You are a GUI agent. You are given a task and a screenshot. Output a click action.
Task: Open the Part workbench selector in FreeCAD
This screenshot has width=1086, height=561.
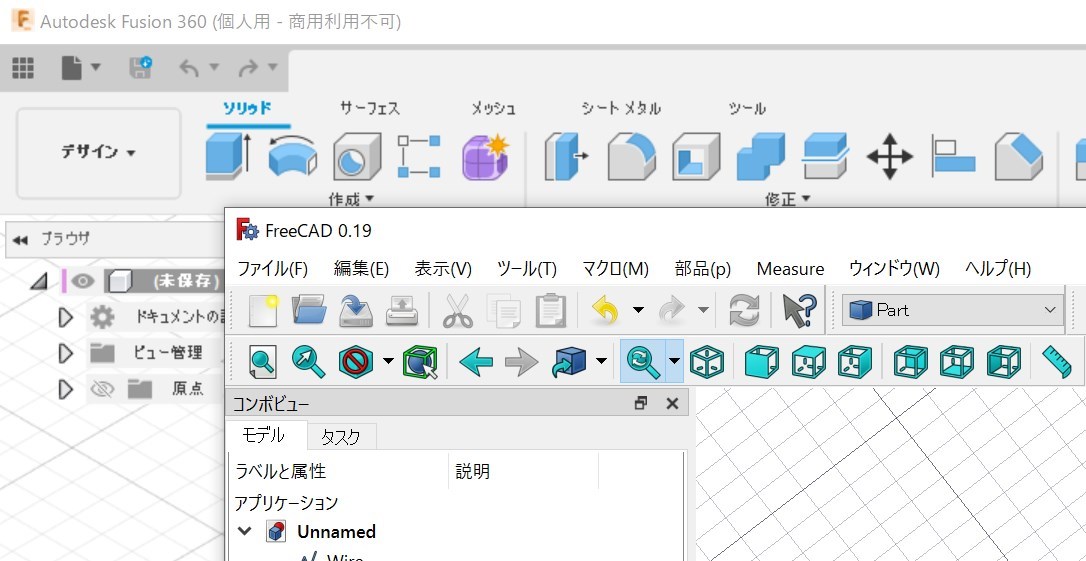[x=953, y=310]
